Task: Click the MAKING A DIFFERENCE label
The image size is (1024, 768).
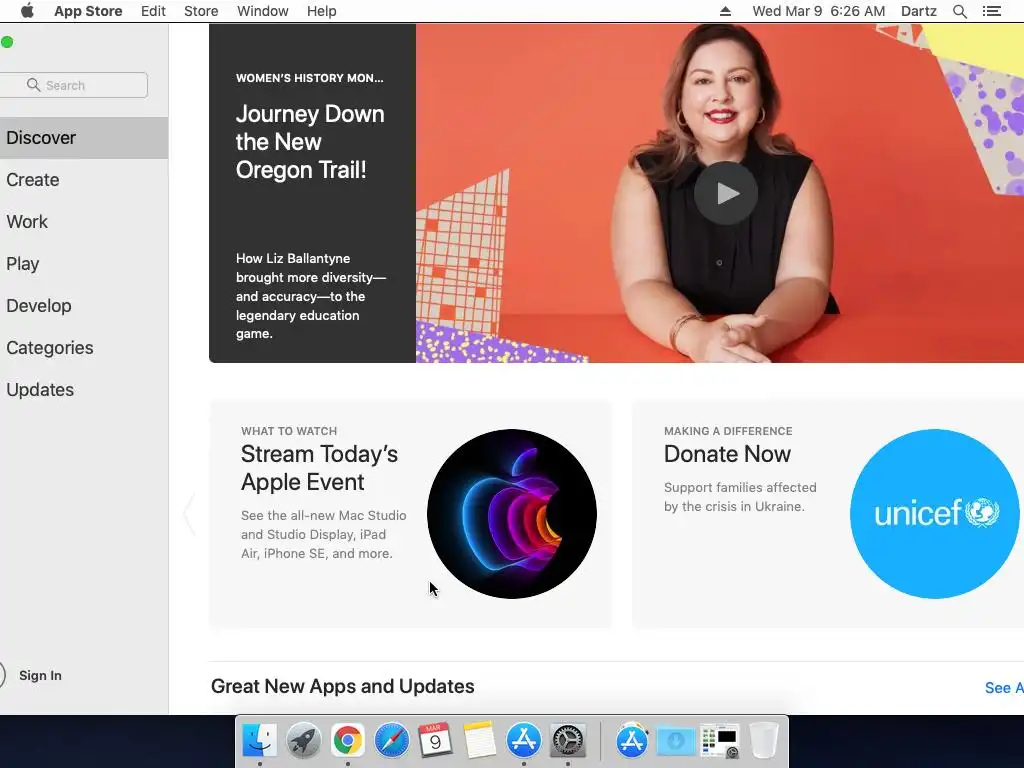Action: click(728, 431)
